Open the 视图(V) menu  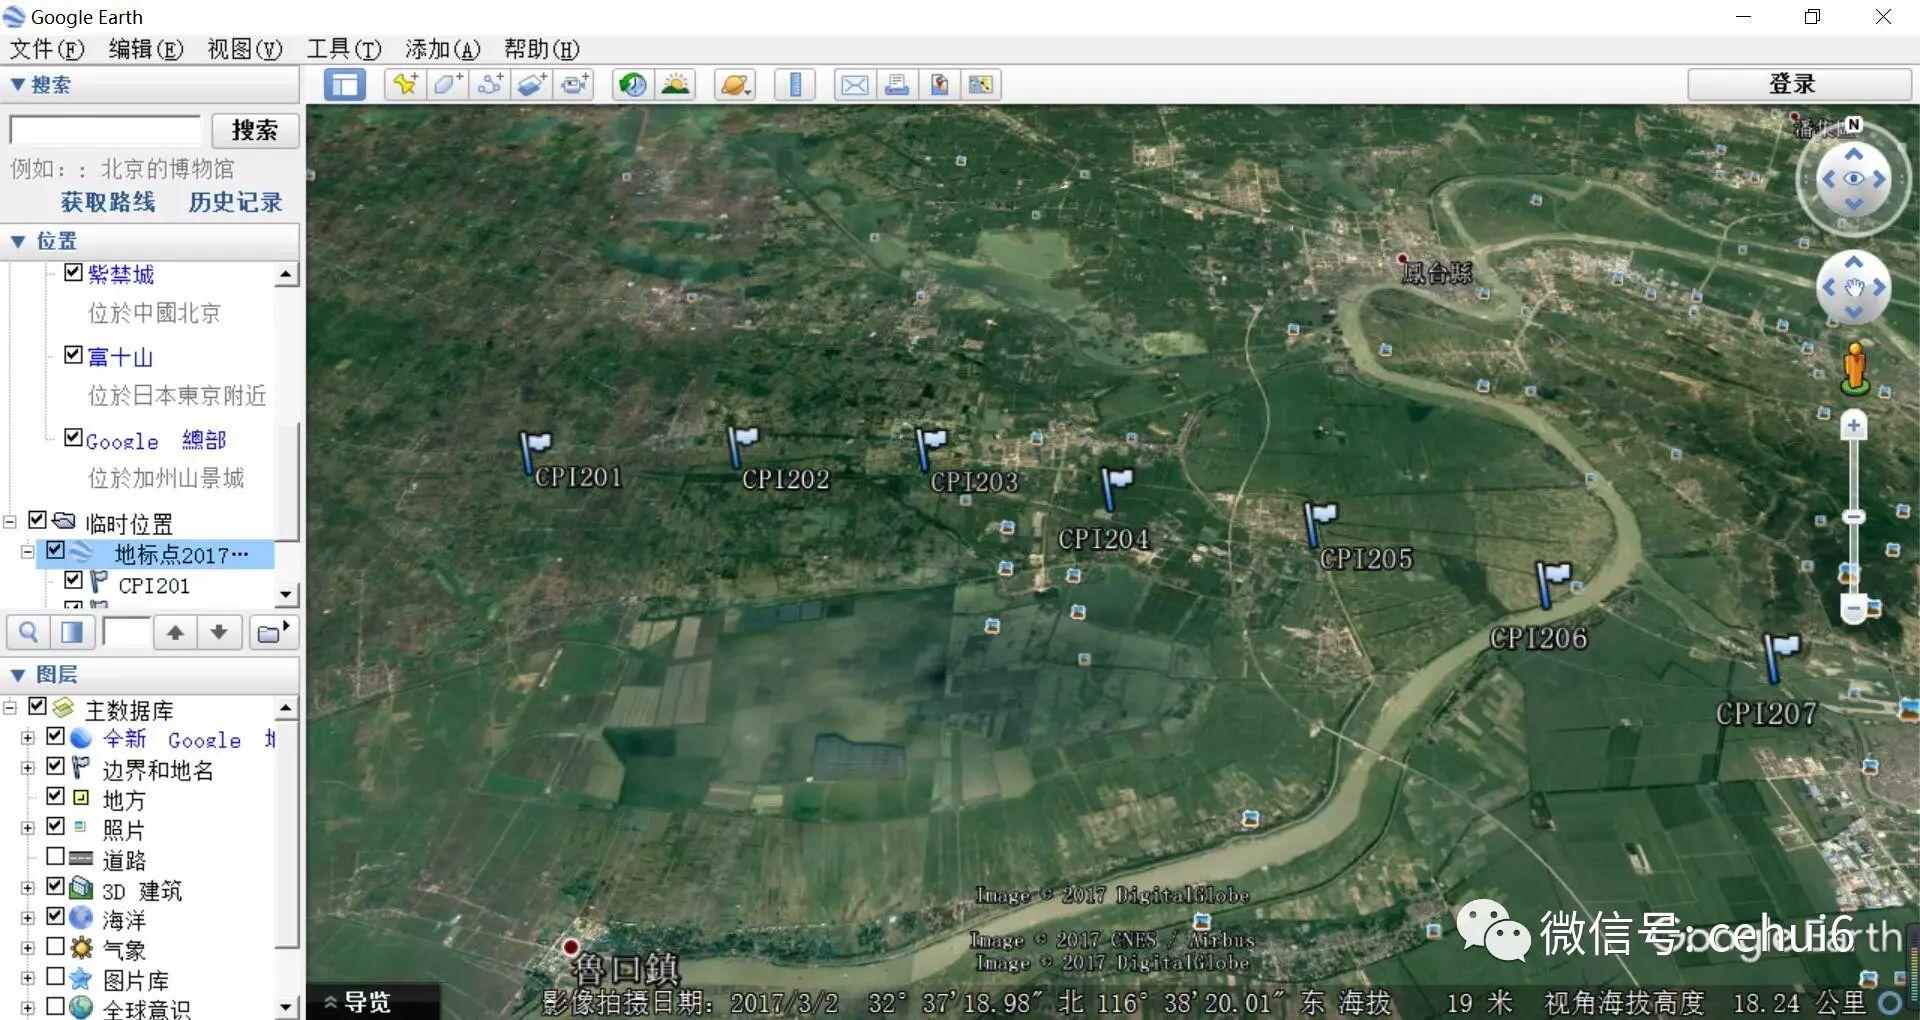[x=244, y=49]
